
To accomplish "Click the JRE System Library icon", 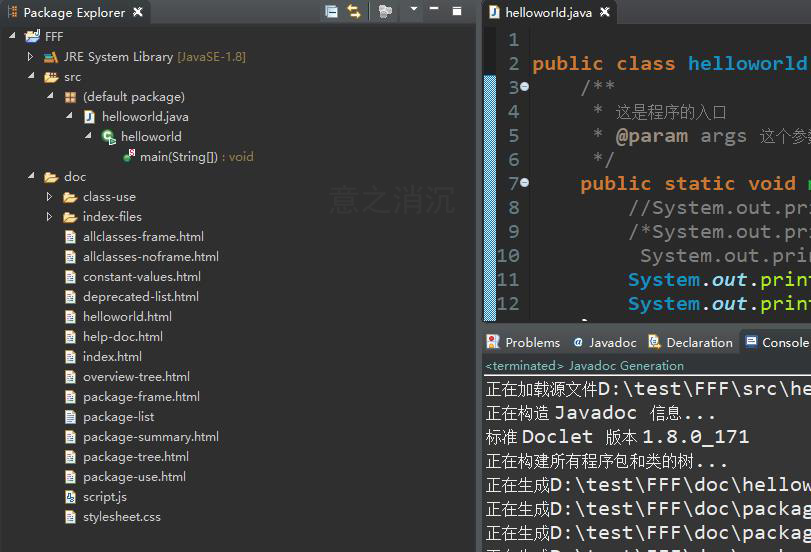I will (51, 57).
